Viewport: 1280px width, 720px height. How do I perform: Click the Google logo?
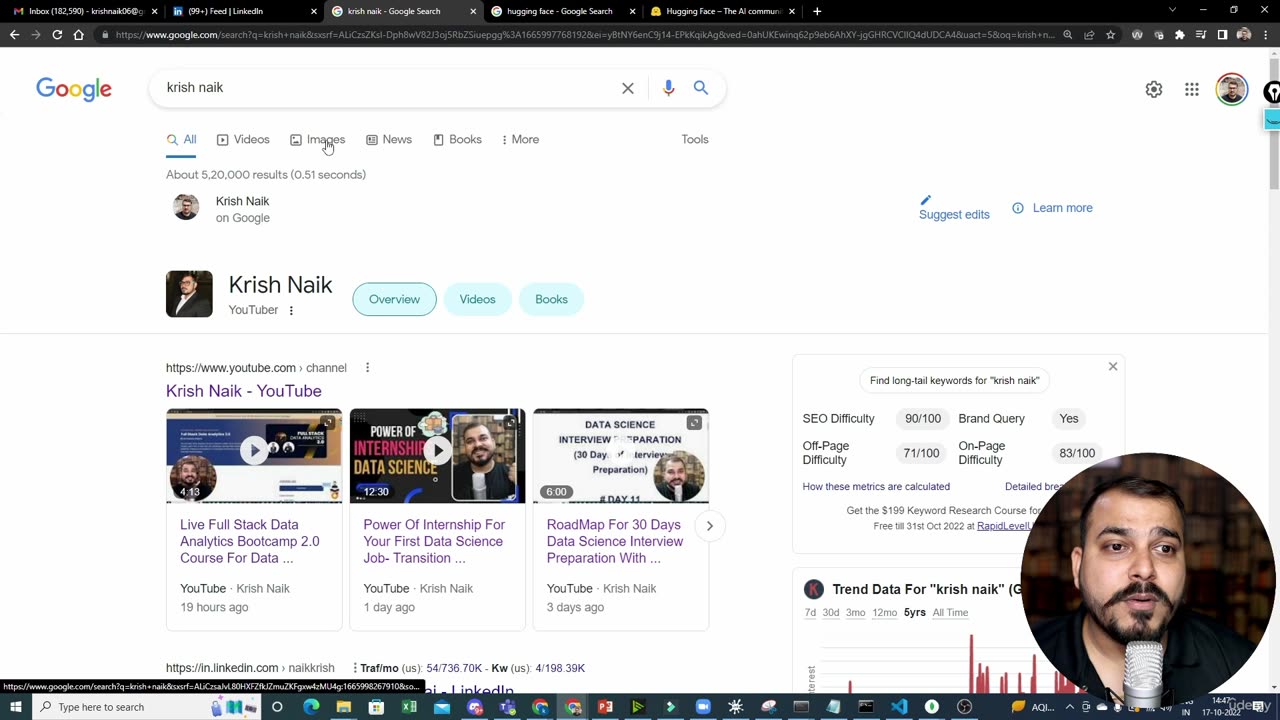(x=74, y=89)
